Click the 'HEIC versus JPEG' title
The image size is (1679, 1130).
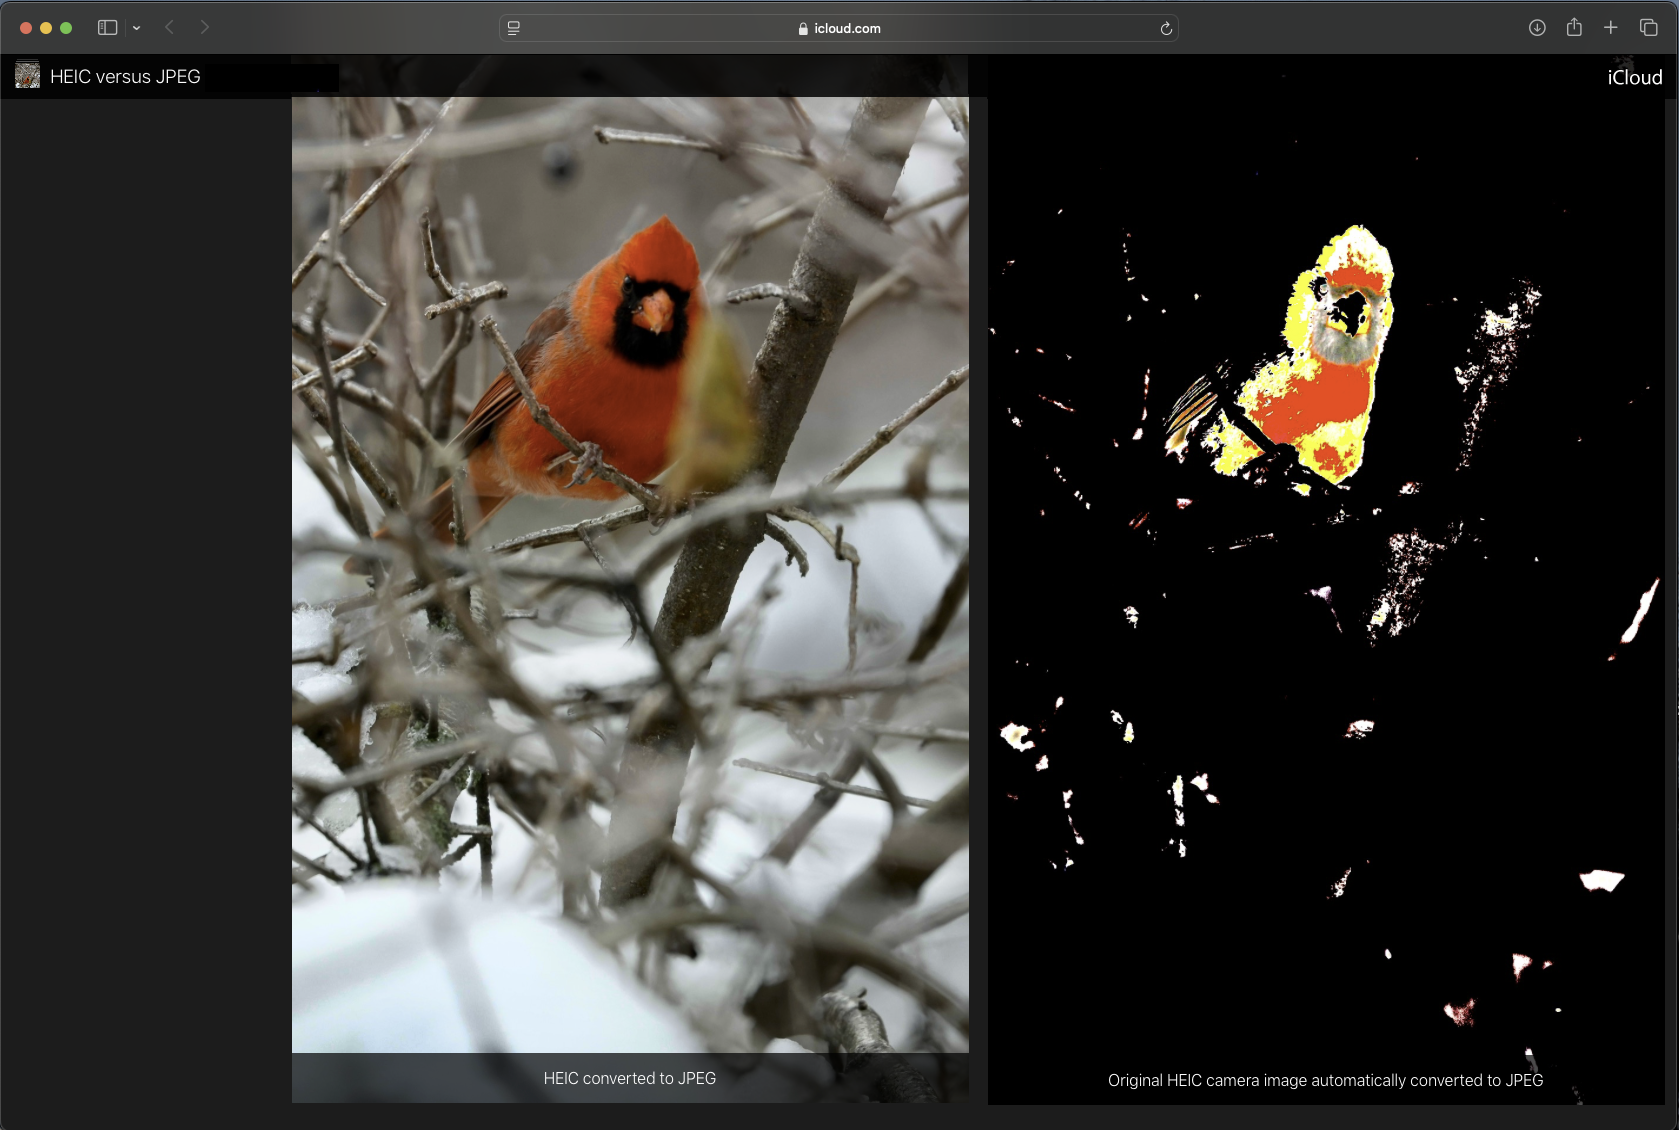(125, 77)
